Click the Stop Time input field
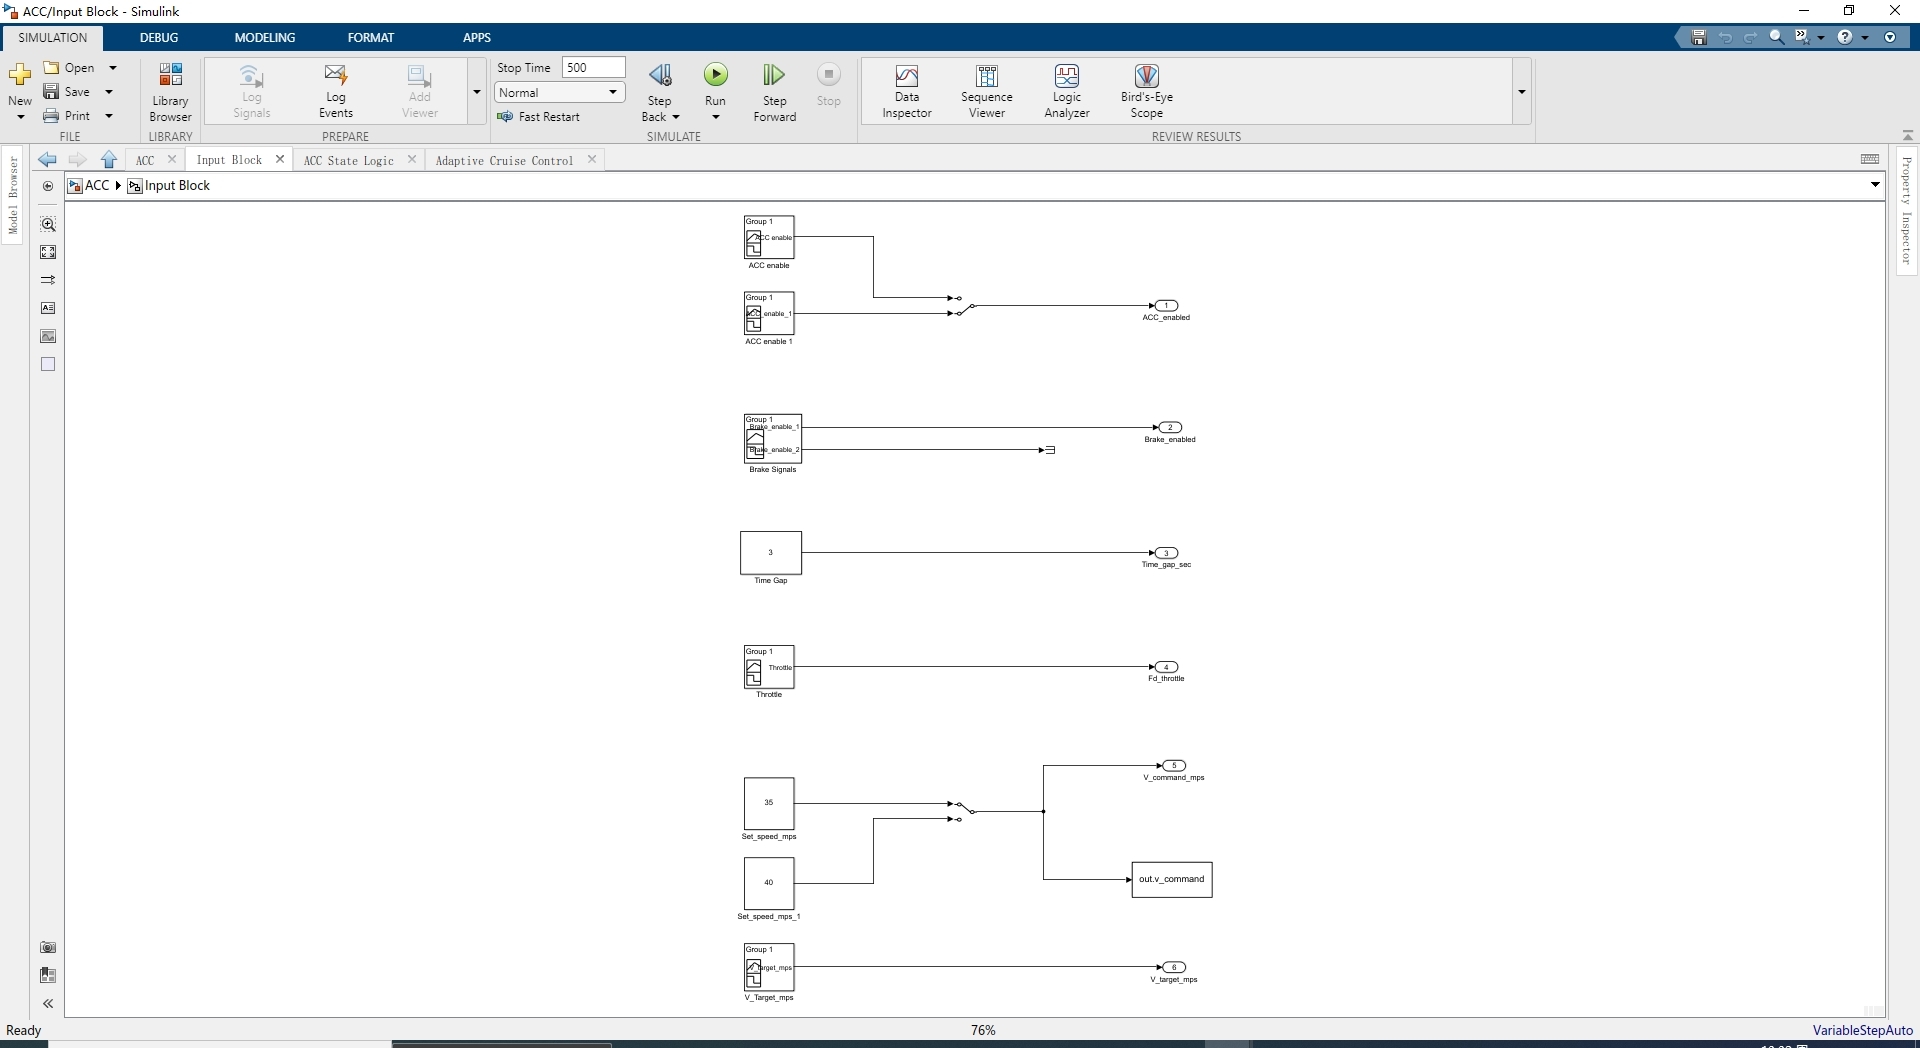The height and width of the screenshot is (1048, 1920). tap(593, 67)
